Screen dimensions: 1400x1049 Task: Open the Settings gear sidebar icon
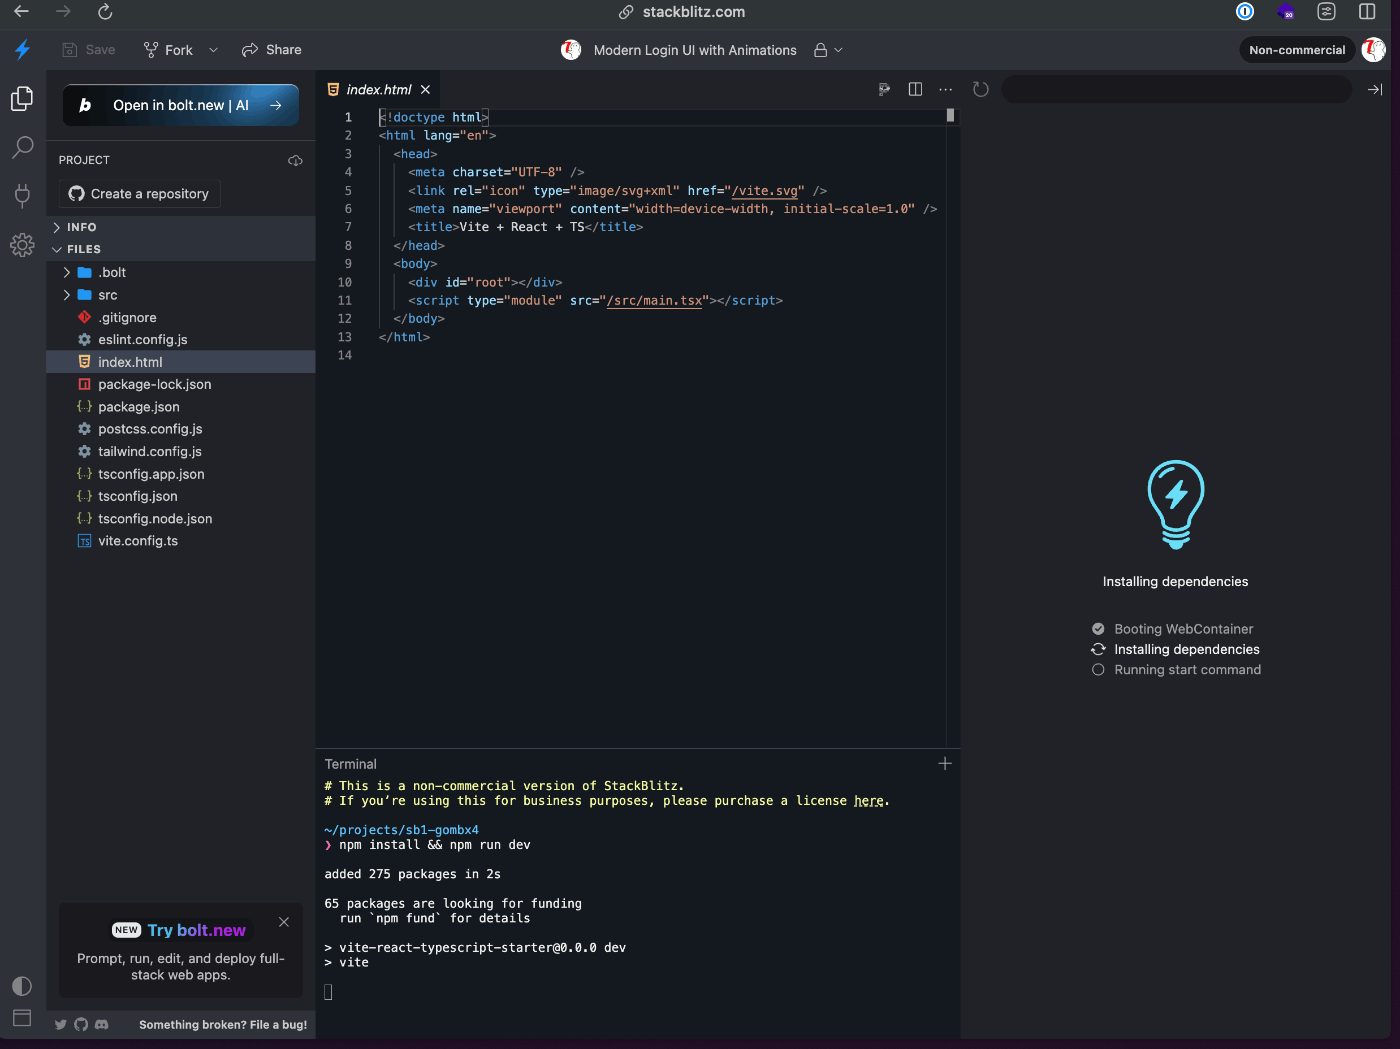pyautogui.click(x=22, y=245)
